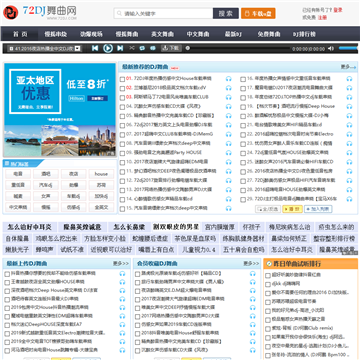360x360 pixels.
Task: Play the current track in the player bar
Action: click(x=108, y=48)
